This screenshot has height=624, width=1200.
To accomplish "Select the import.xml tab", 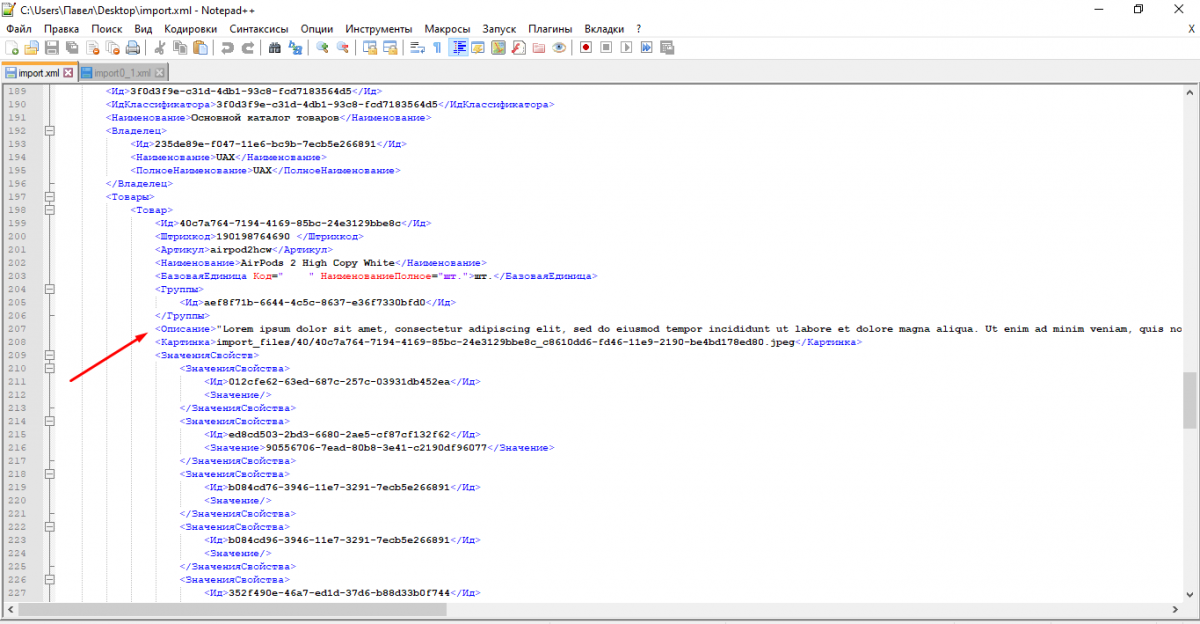I will click(38, 73).
